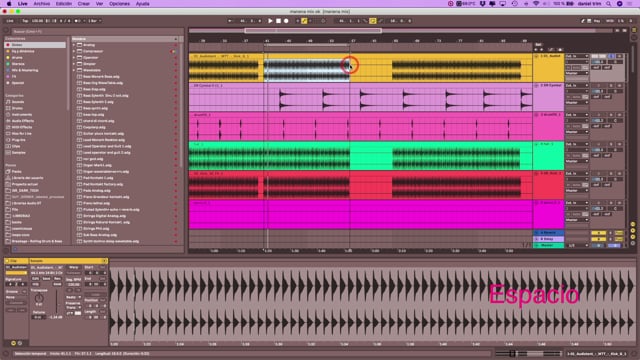Expand the Operator folder
This screenshot has width=640, height=360.
point(74,58)
